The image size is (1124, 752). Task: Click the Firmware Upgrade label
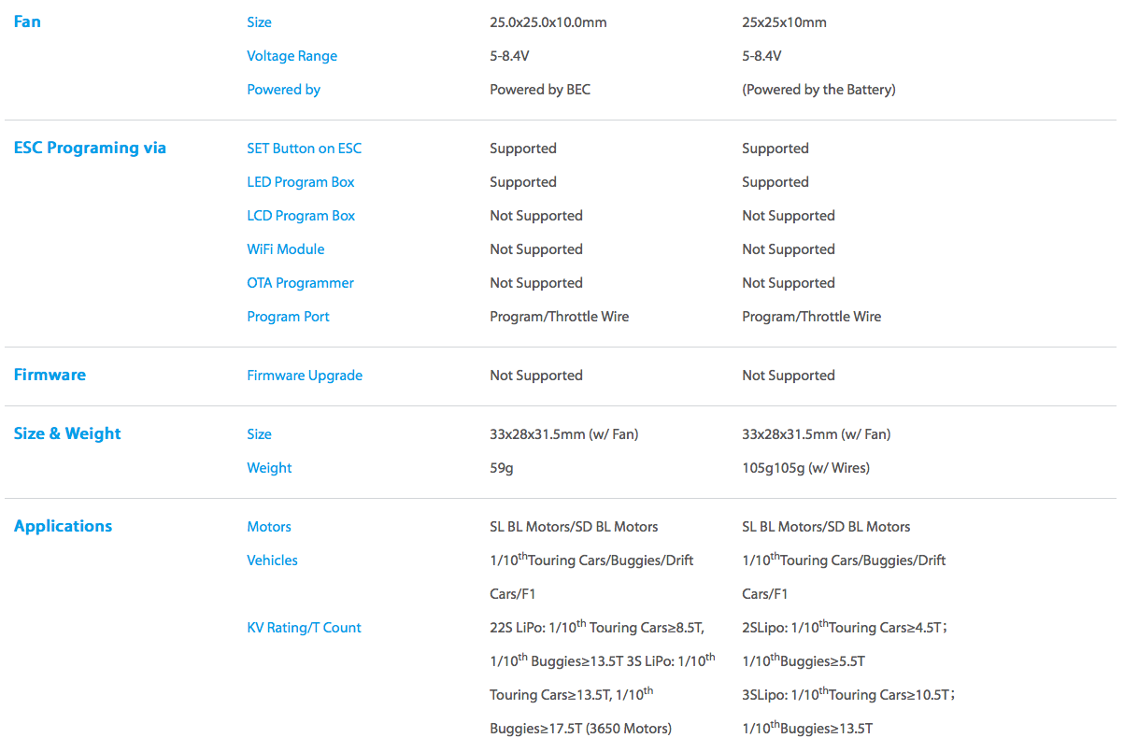pos(305,376)
